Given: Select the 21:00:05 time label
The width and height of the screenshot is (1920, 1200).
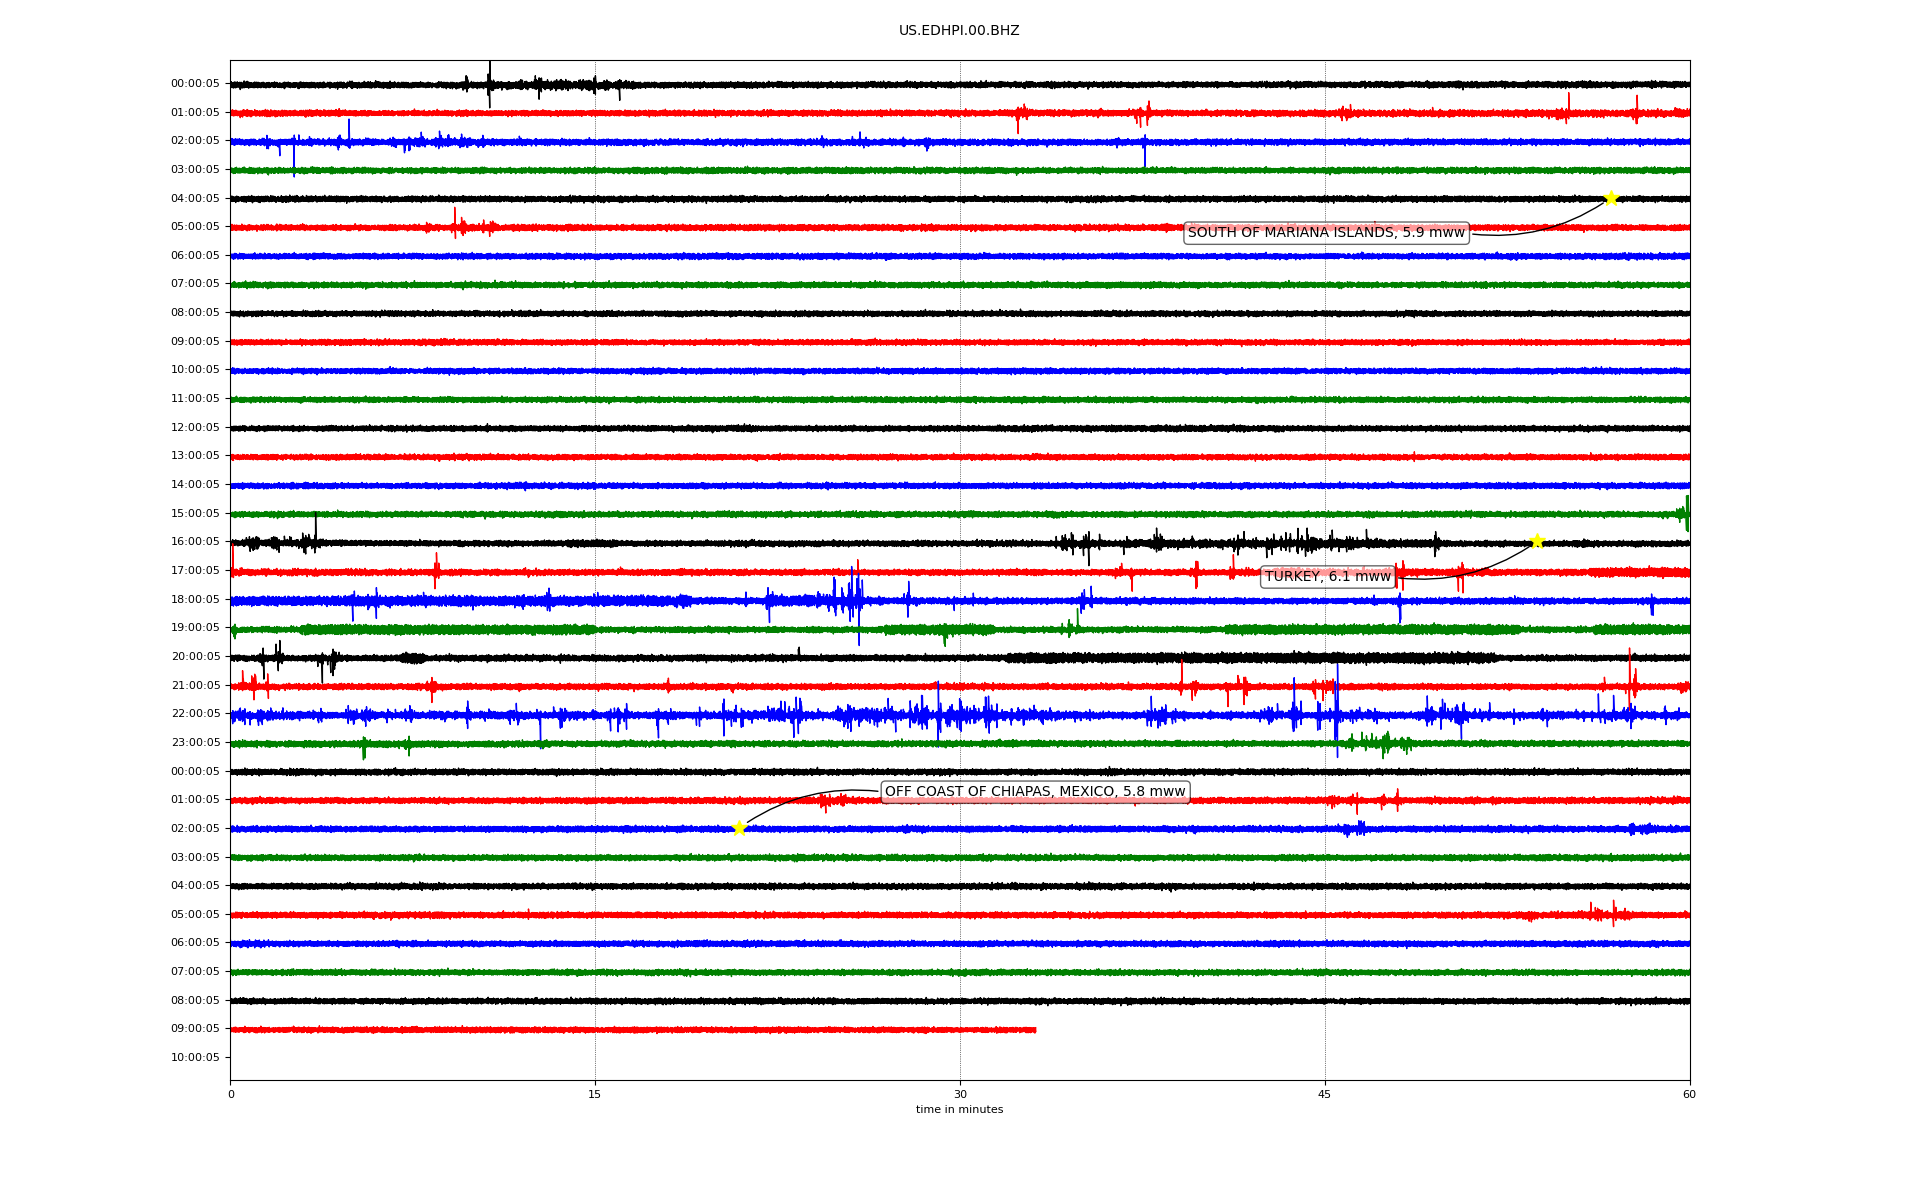Looking at the screenshot, I should (195, 686).
